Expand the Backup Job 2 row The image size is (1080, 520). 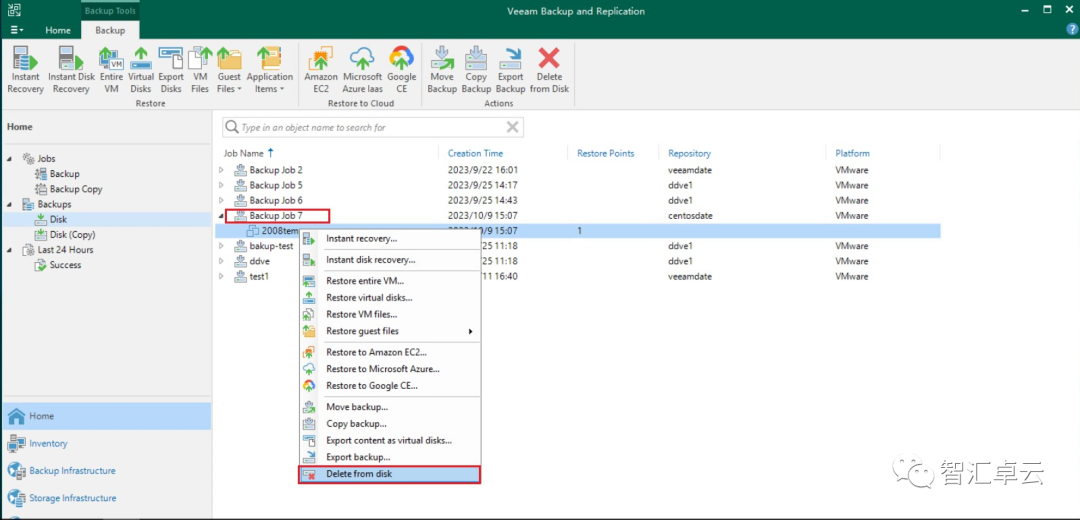click(221, 170)
